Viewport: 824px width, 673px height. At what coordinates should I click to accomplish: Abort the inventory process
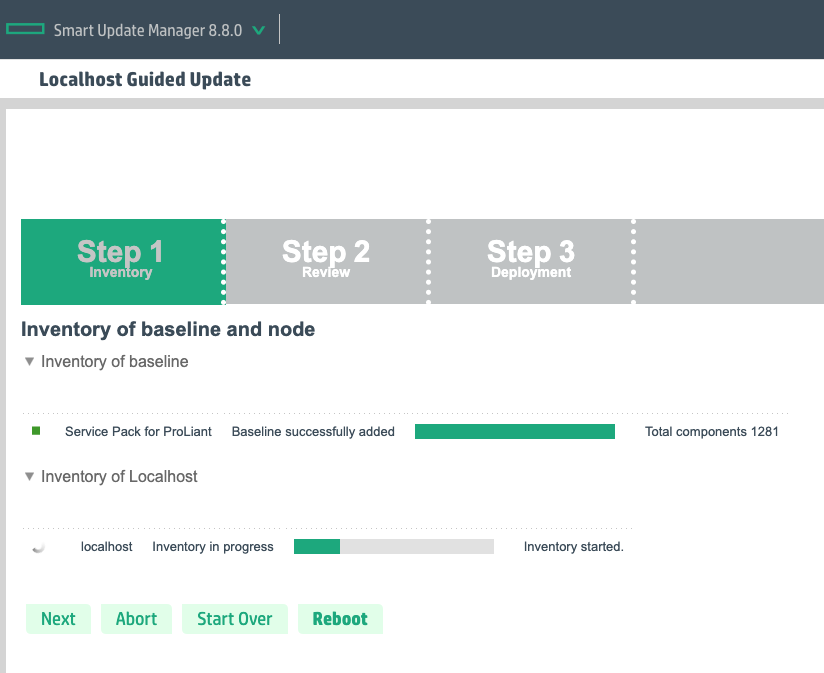136,619
